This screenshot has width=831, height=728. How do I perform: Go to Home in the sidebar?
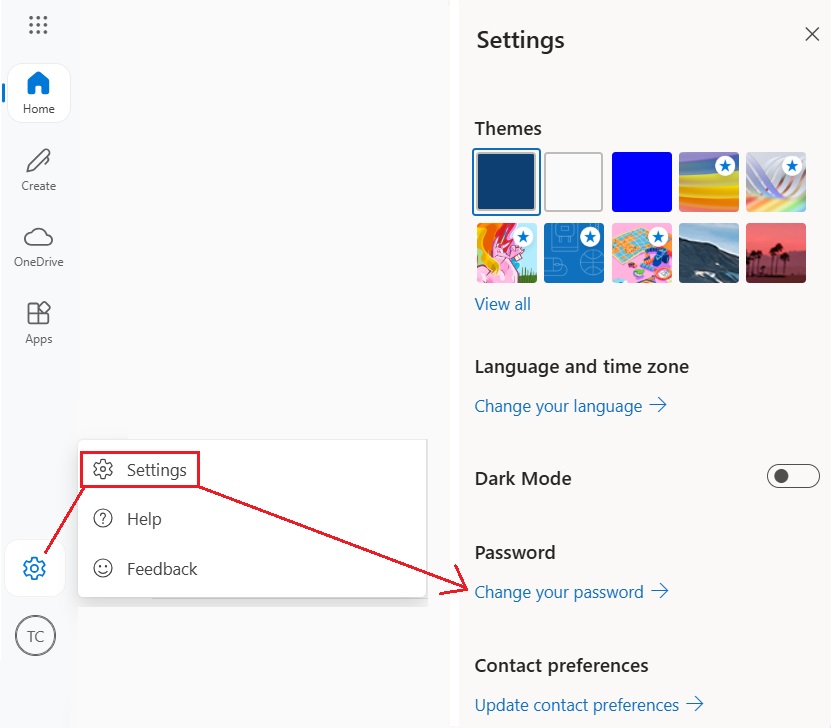[39, 92]
